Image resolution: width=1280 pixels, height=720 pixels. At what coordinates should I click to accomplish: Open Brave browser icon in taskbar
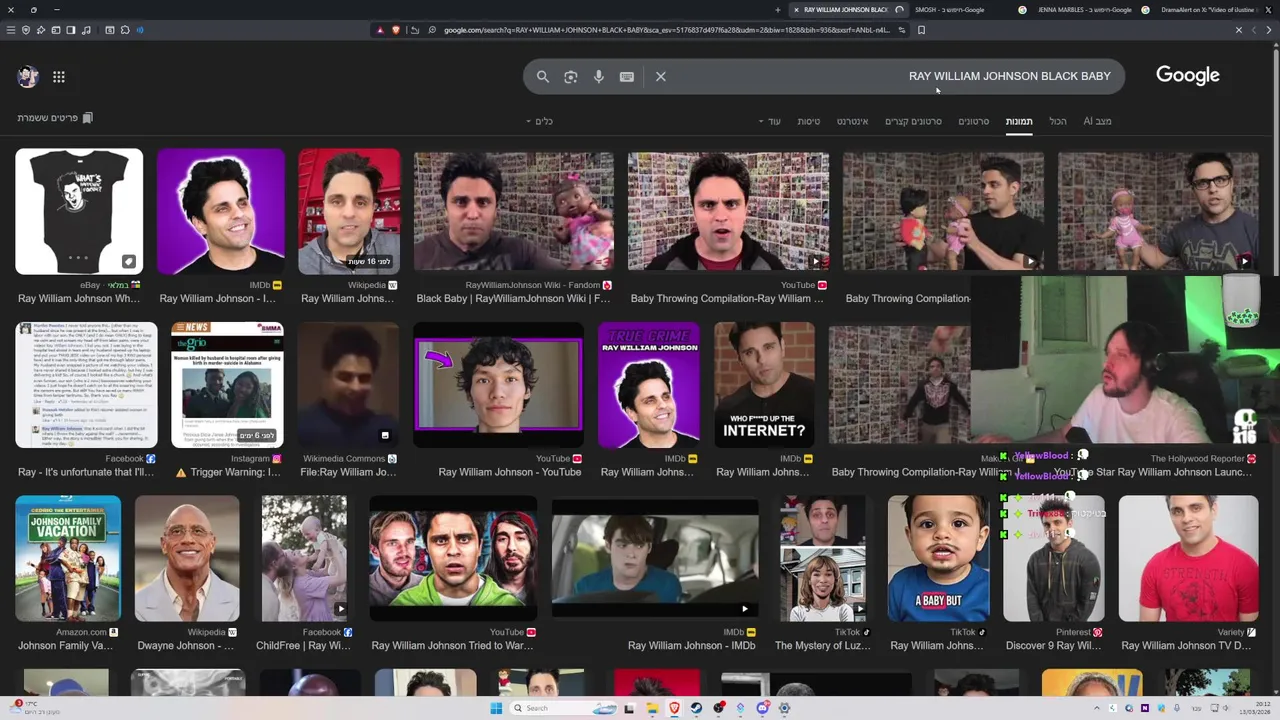674,708
